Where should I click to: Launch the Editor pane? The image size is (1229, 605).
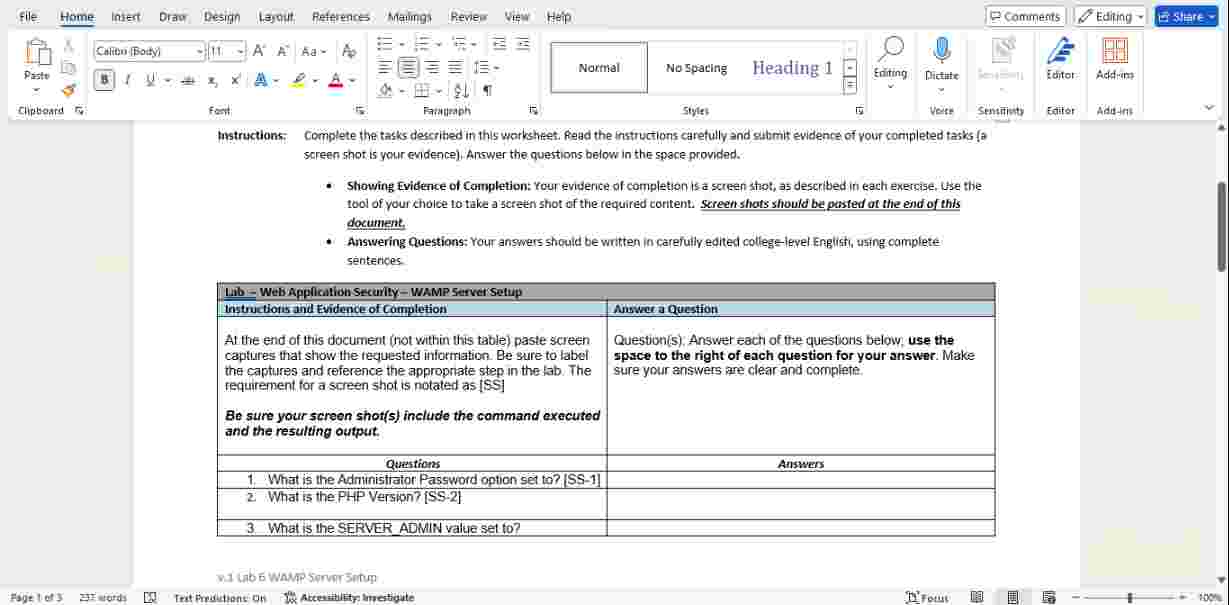pos(1060,67)
